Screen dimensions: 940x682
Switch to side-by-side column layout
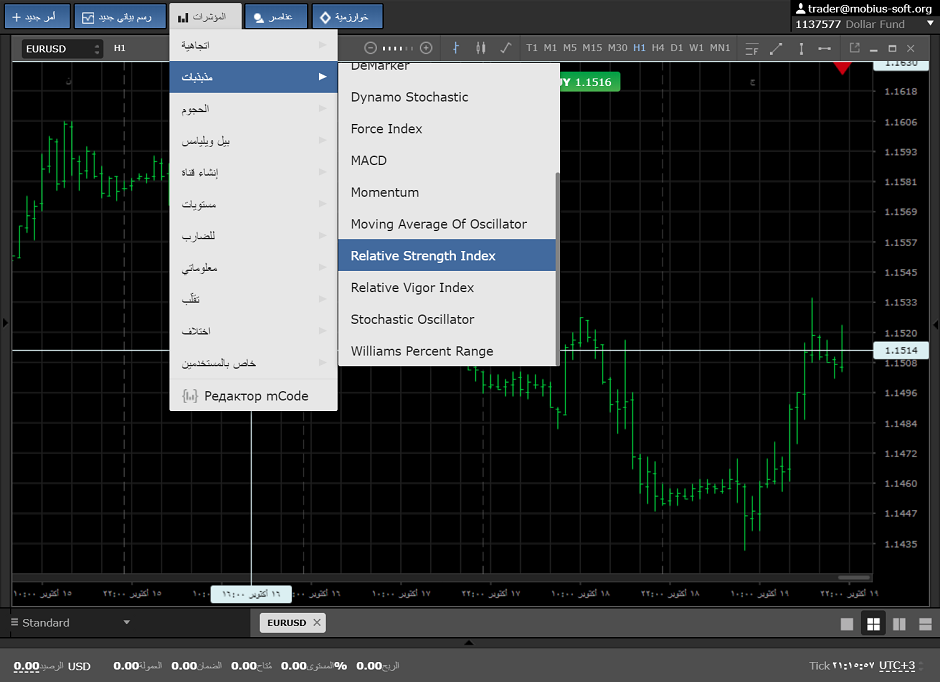[x=899, y=624]
